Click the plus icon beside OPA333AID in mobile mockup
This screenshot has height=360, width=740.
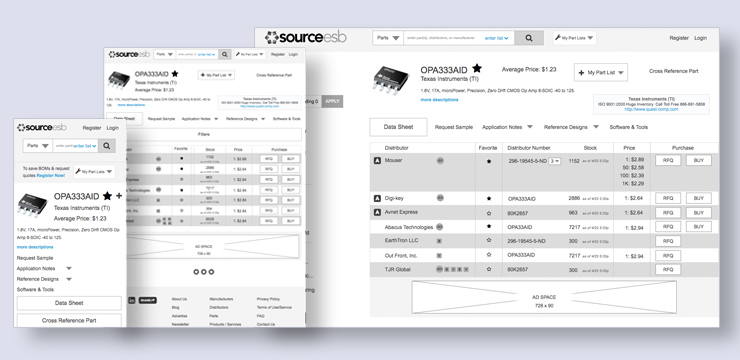tap(119, 196)
